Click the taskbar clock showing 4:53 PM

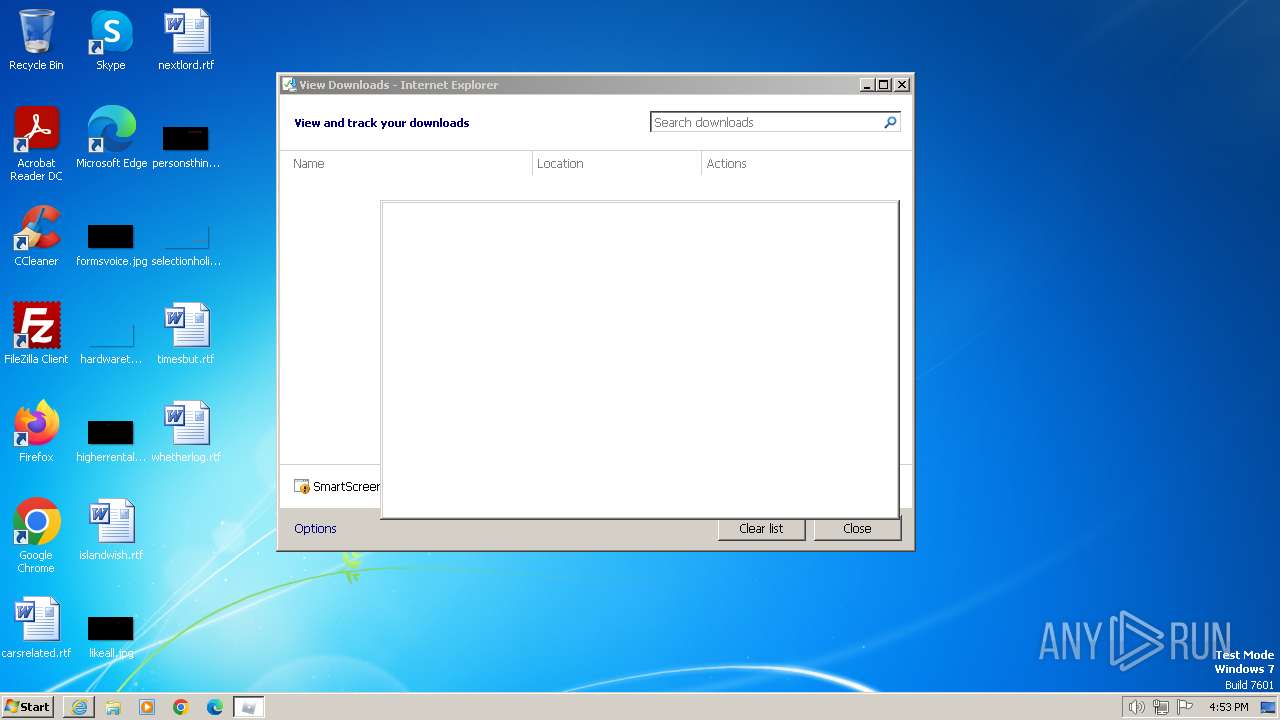pyautogui.click(x=1228, y=707)
